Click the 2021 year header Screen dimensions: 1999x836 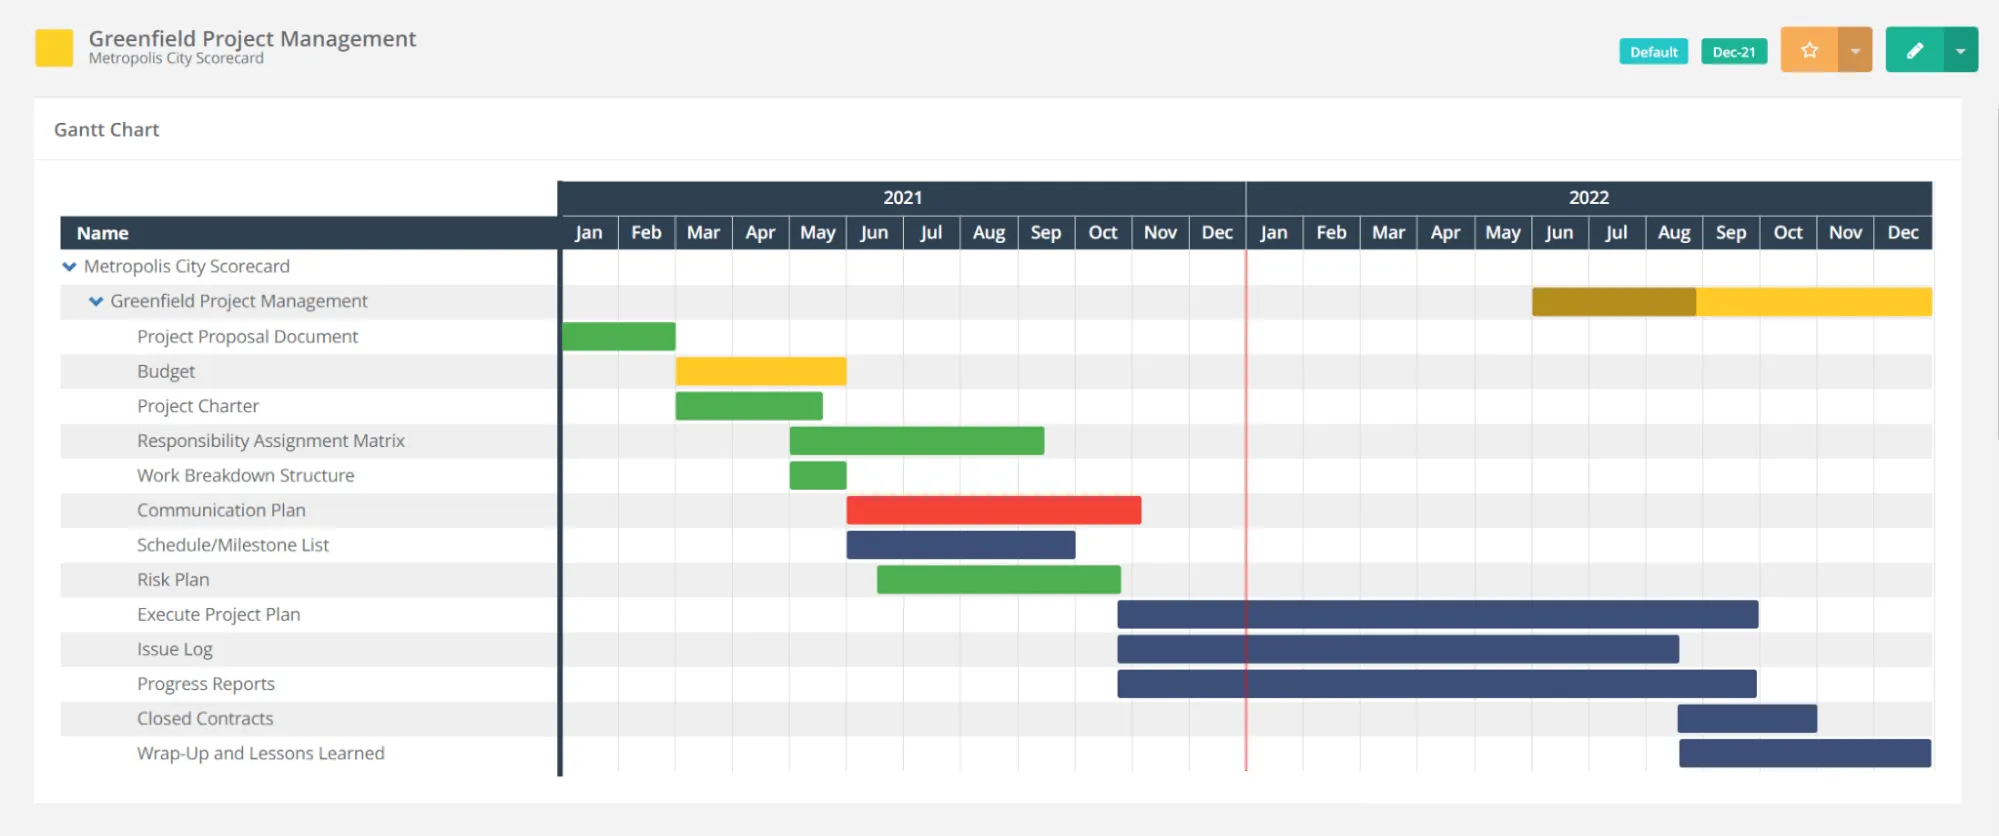(903, 198)
